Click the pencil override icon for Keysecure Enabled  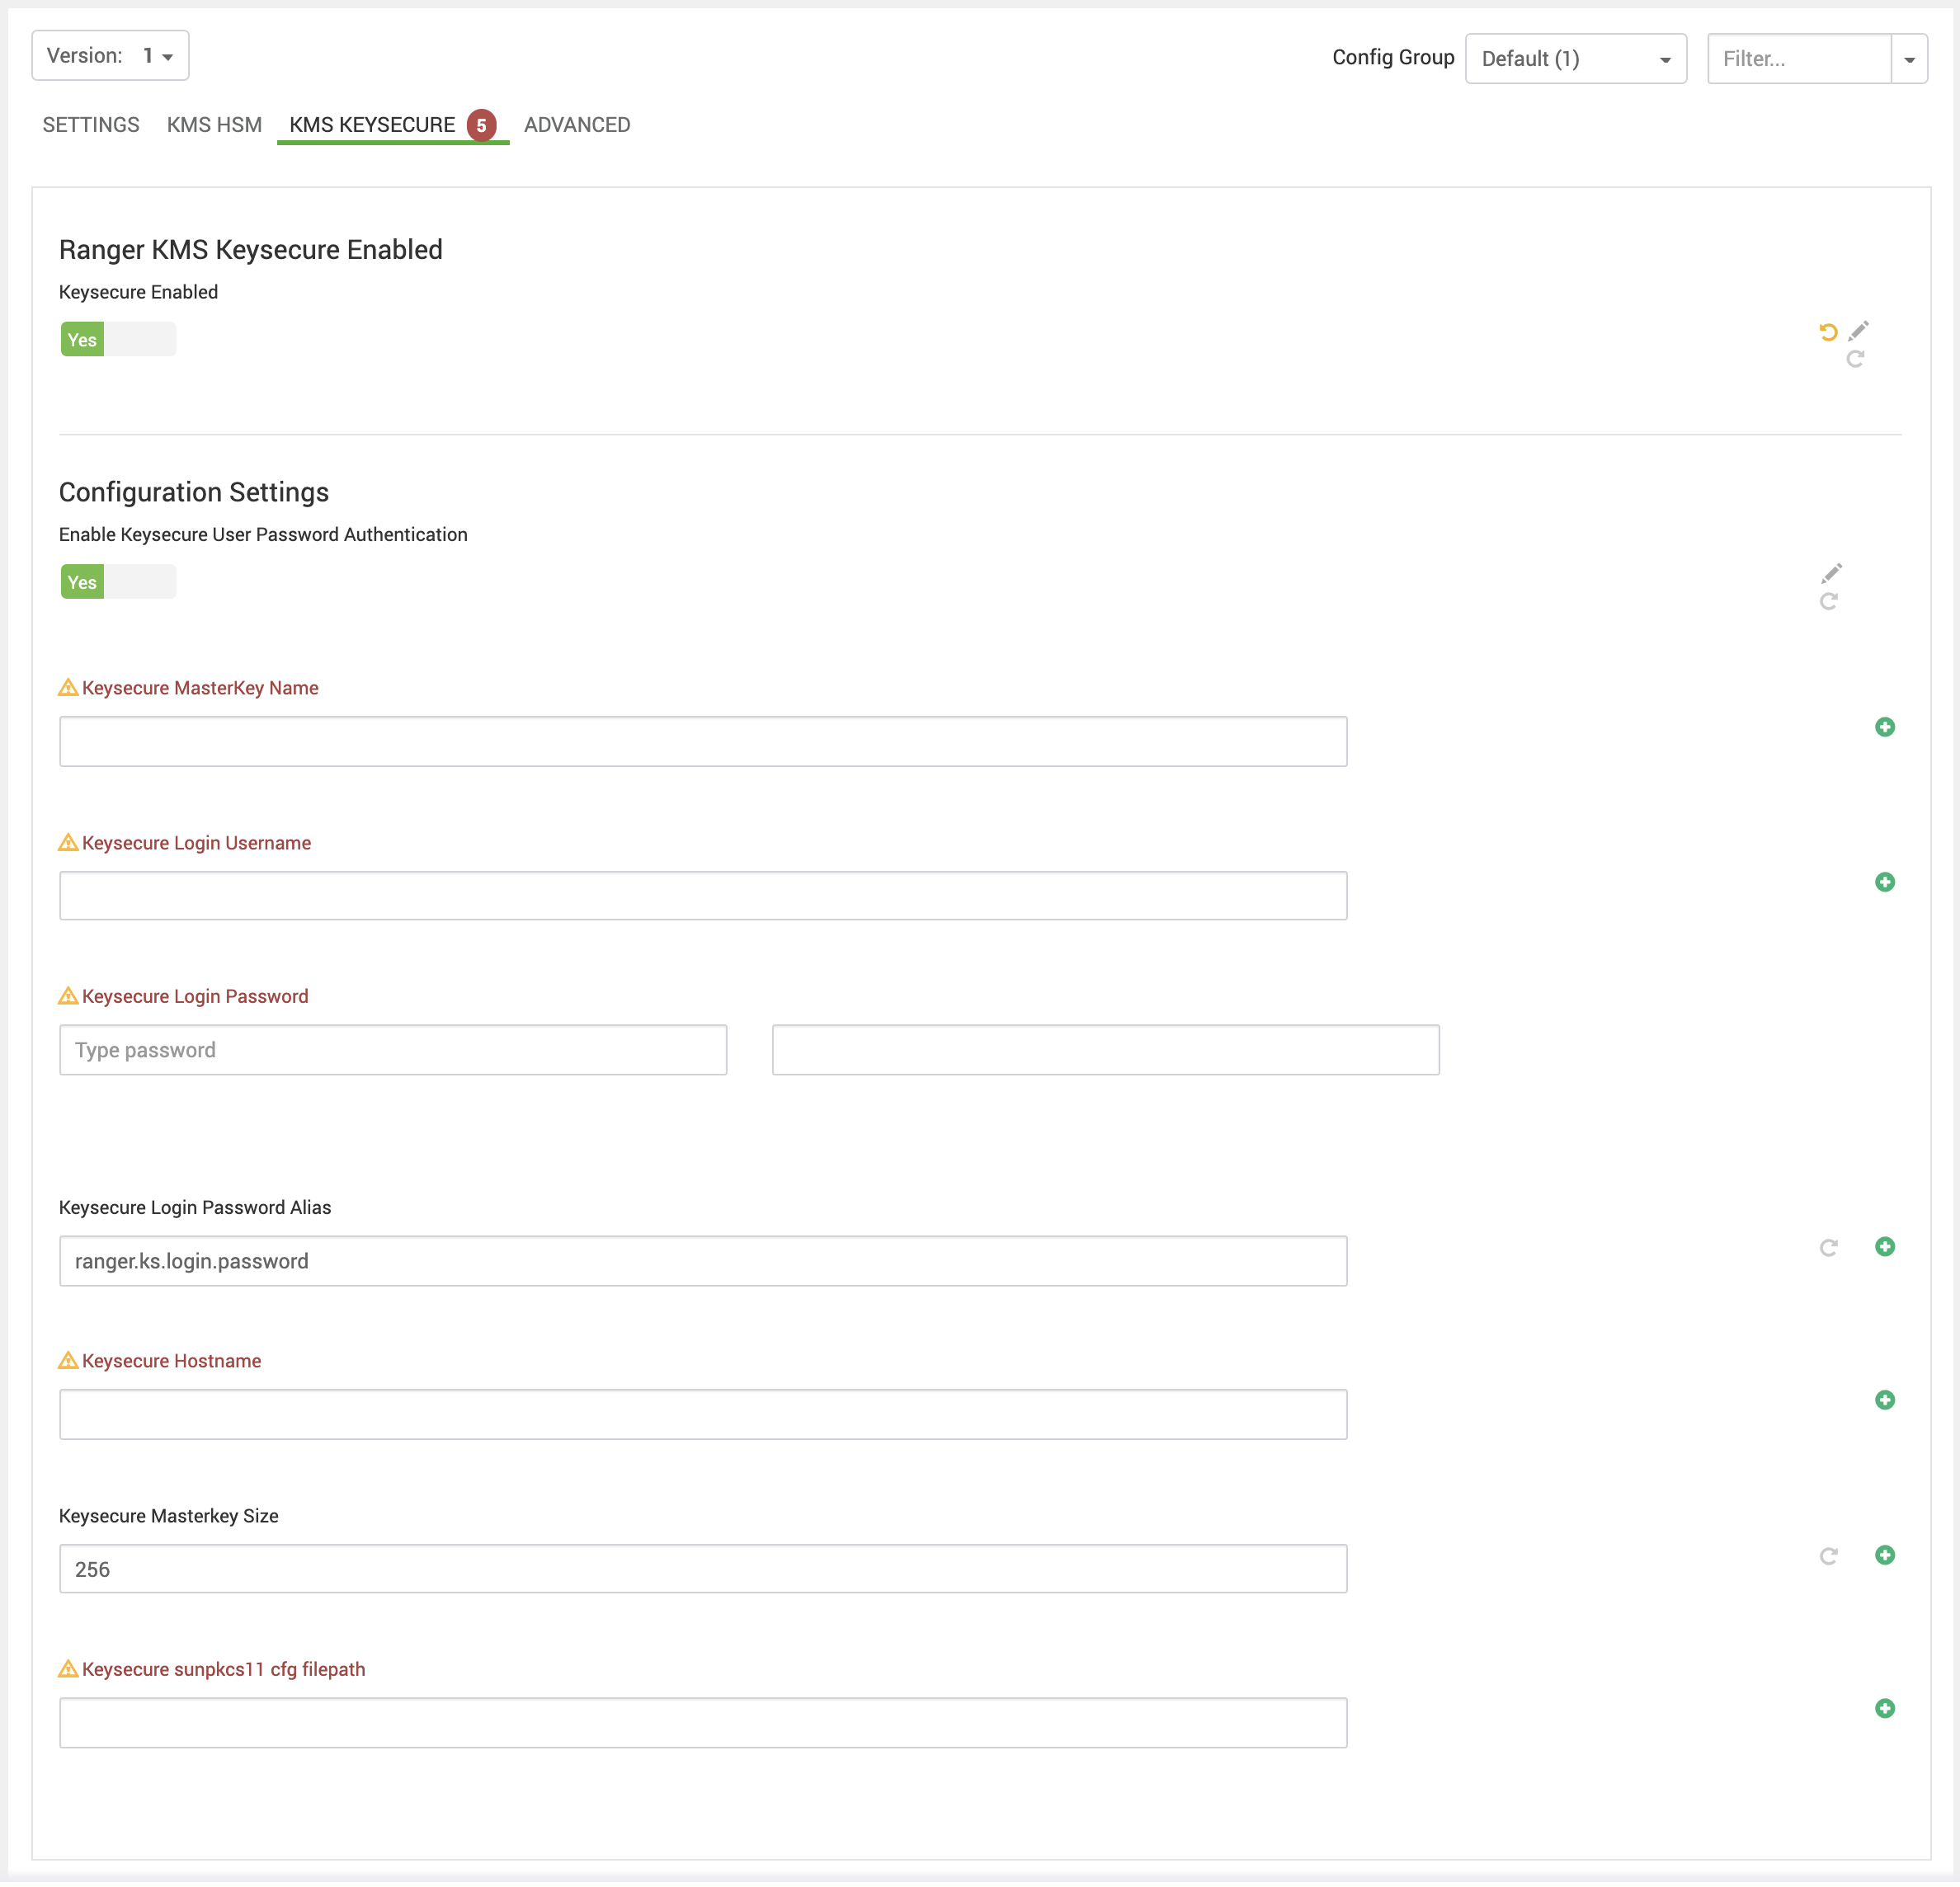[1858, 331]
